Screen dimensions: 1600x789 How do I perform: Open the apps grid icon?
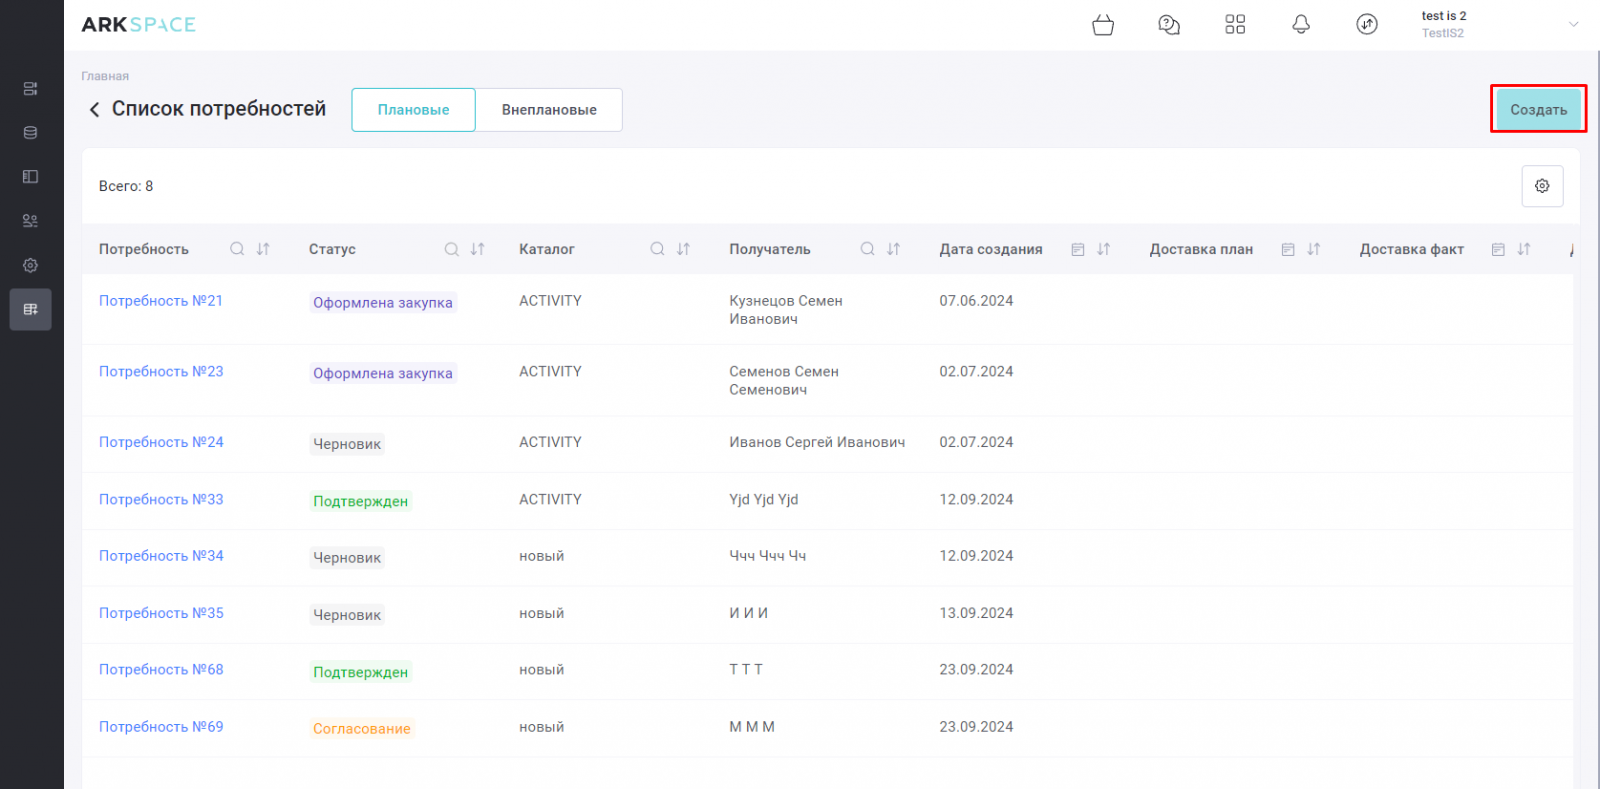1235,25
